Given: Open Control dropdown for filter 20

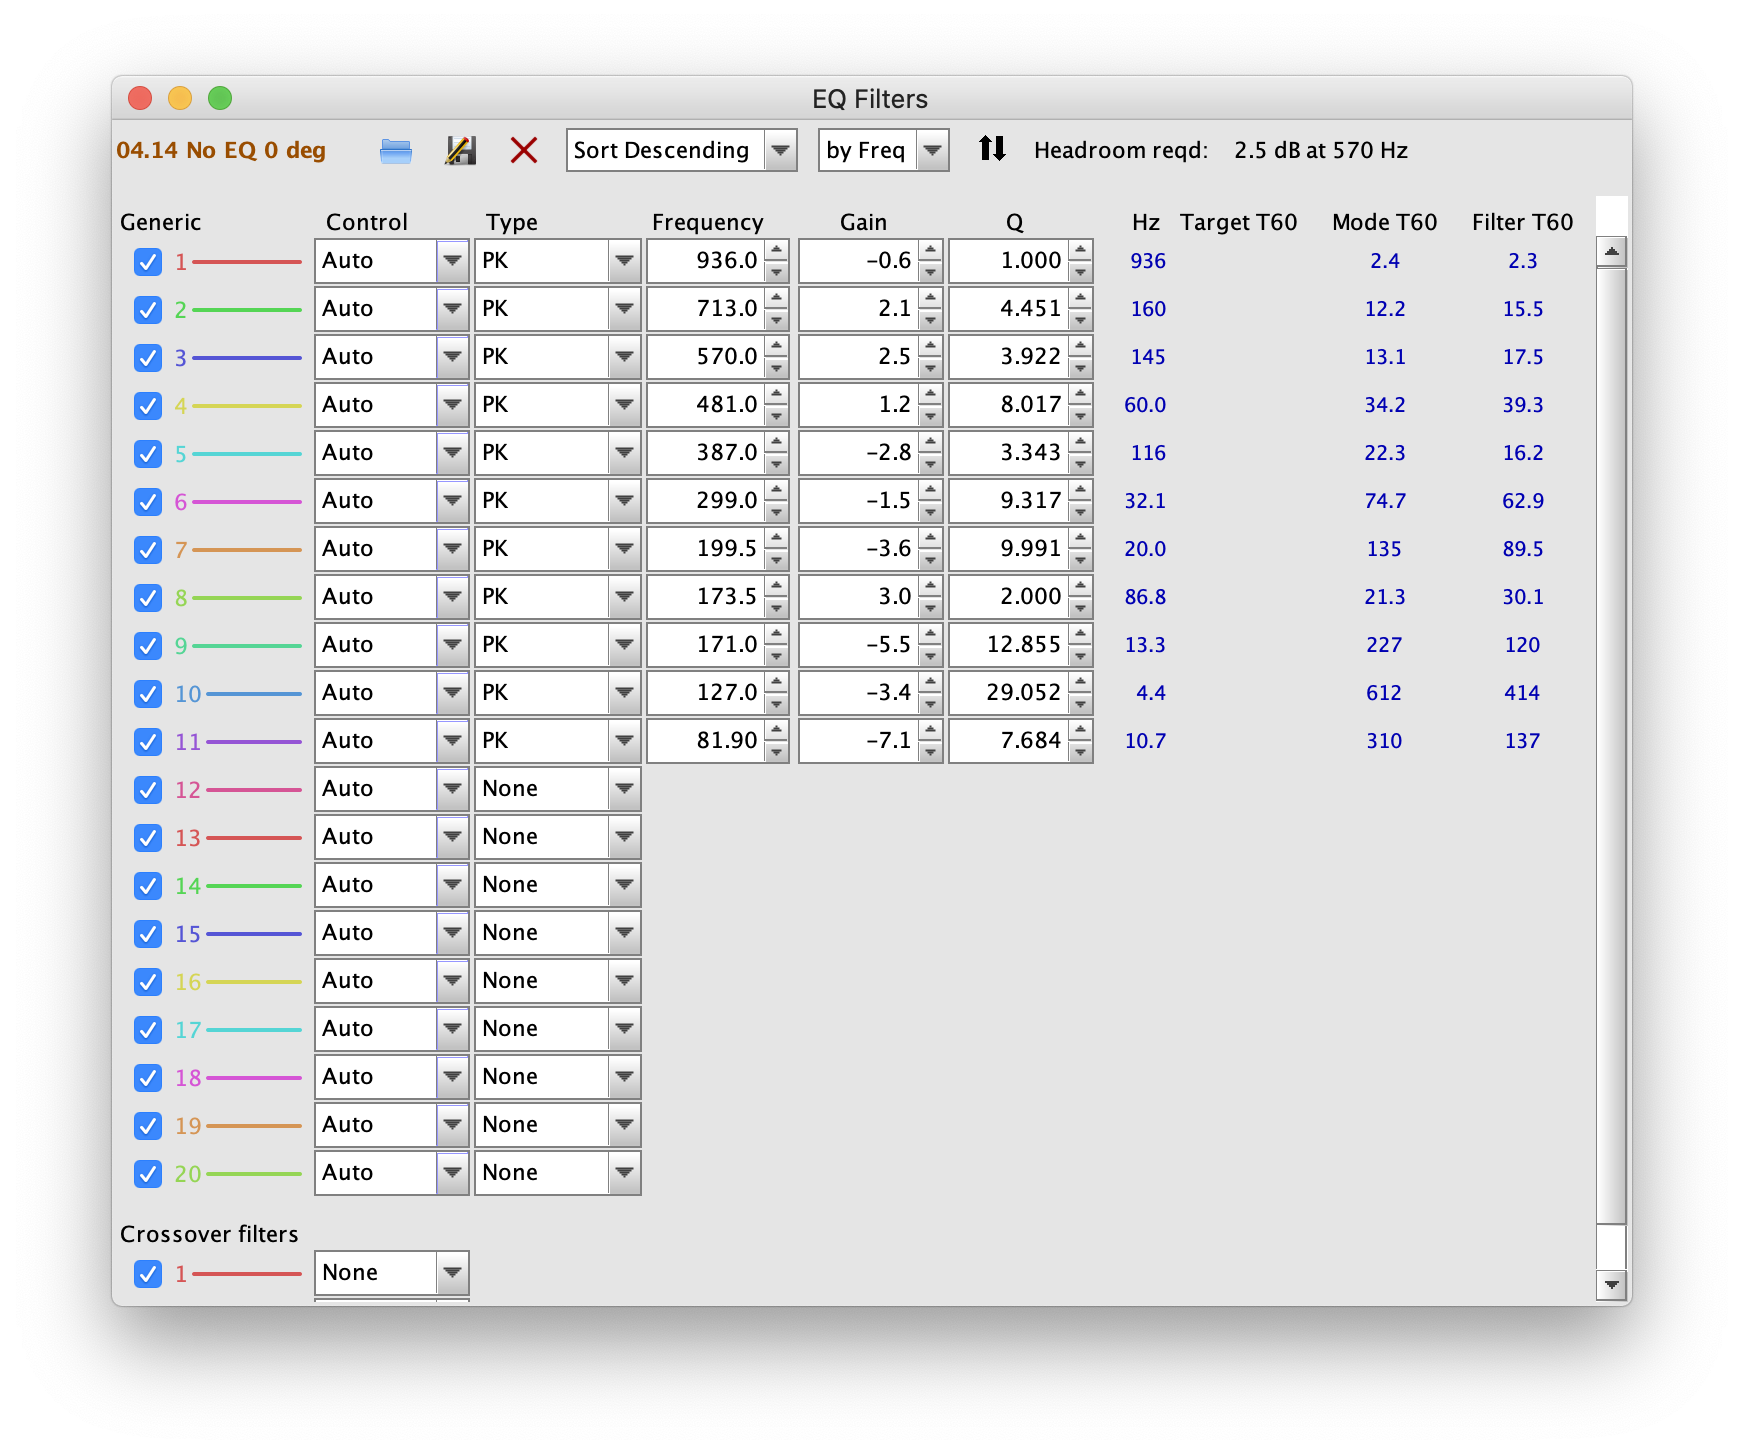Looking at the screenshot, I should tap(391, 1173).
